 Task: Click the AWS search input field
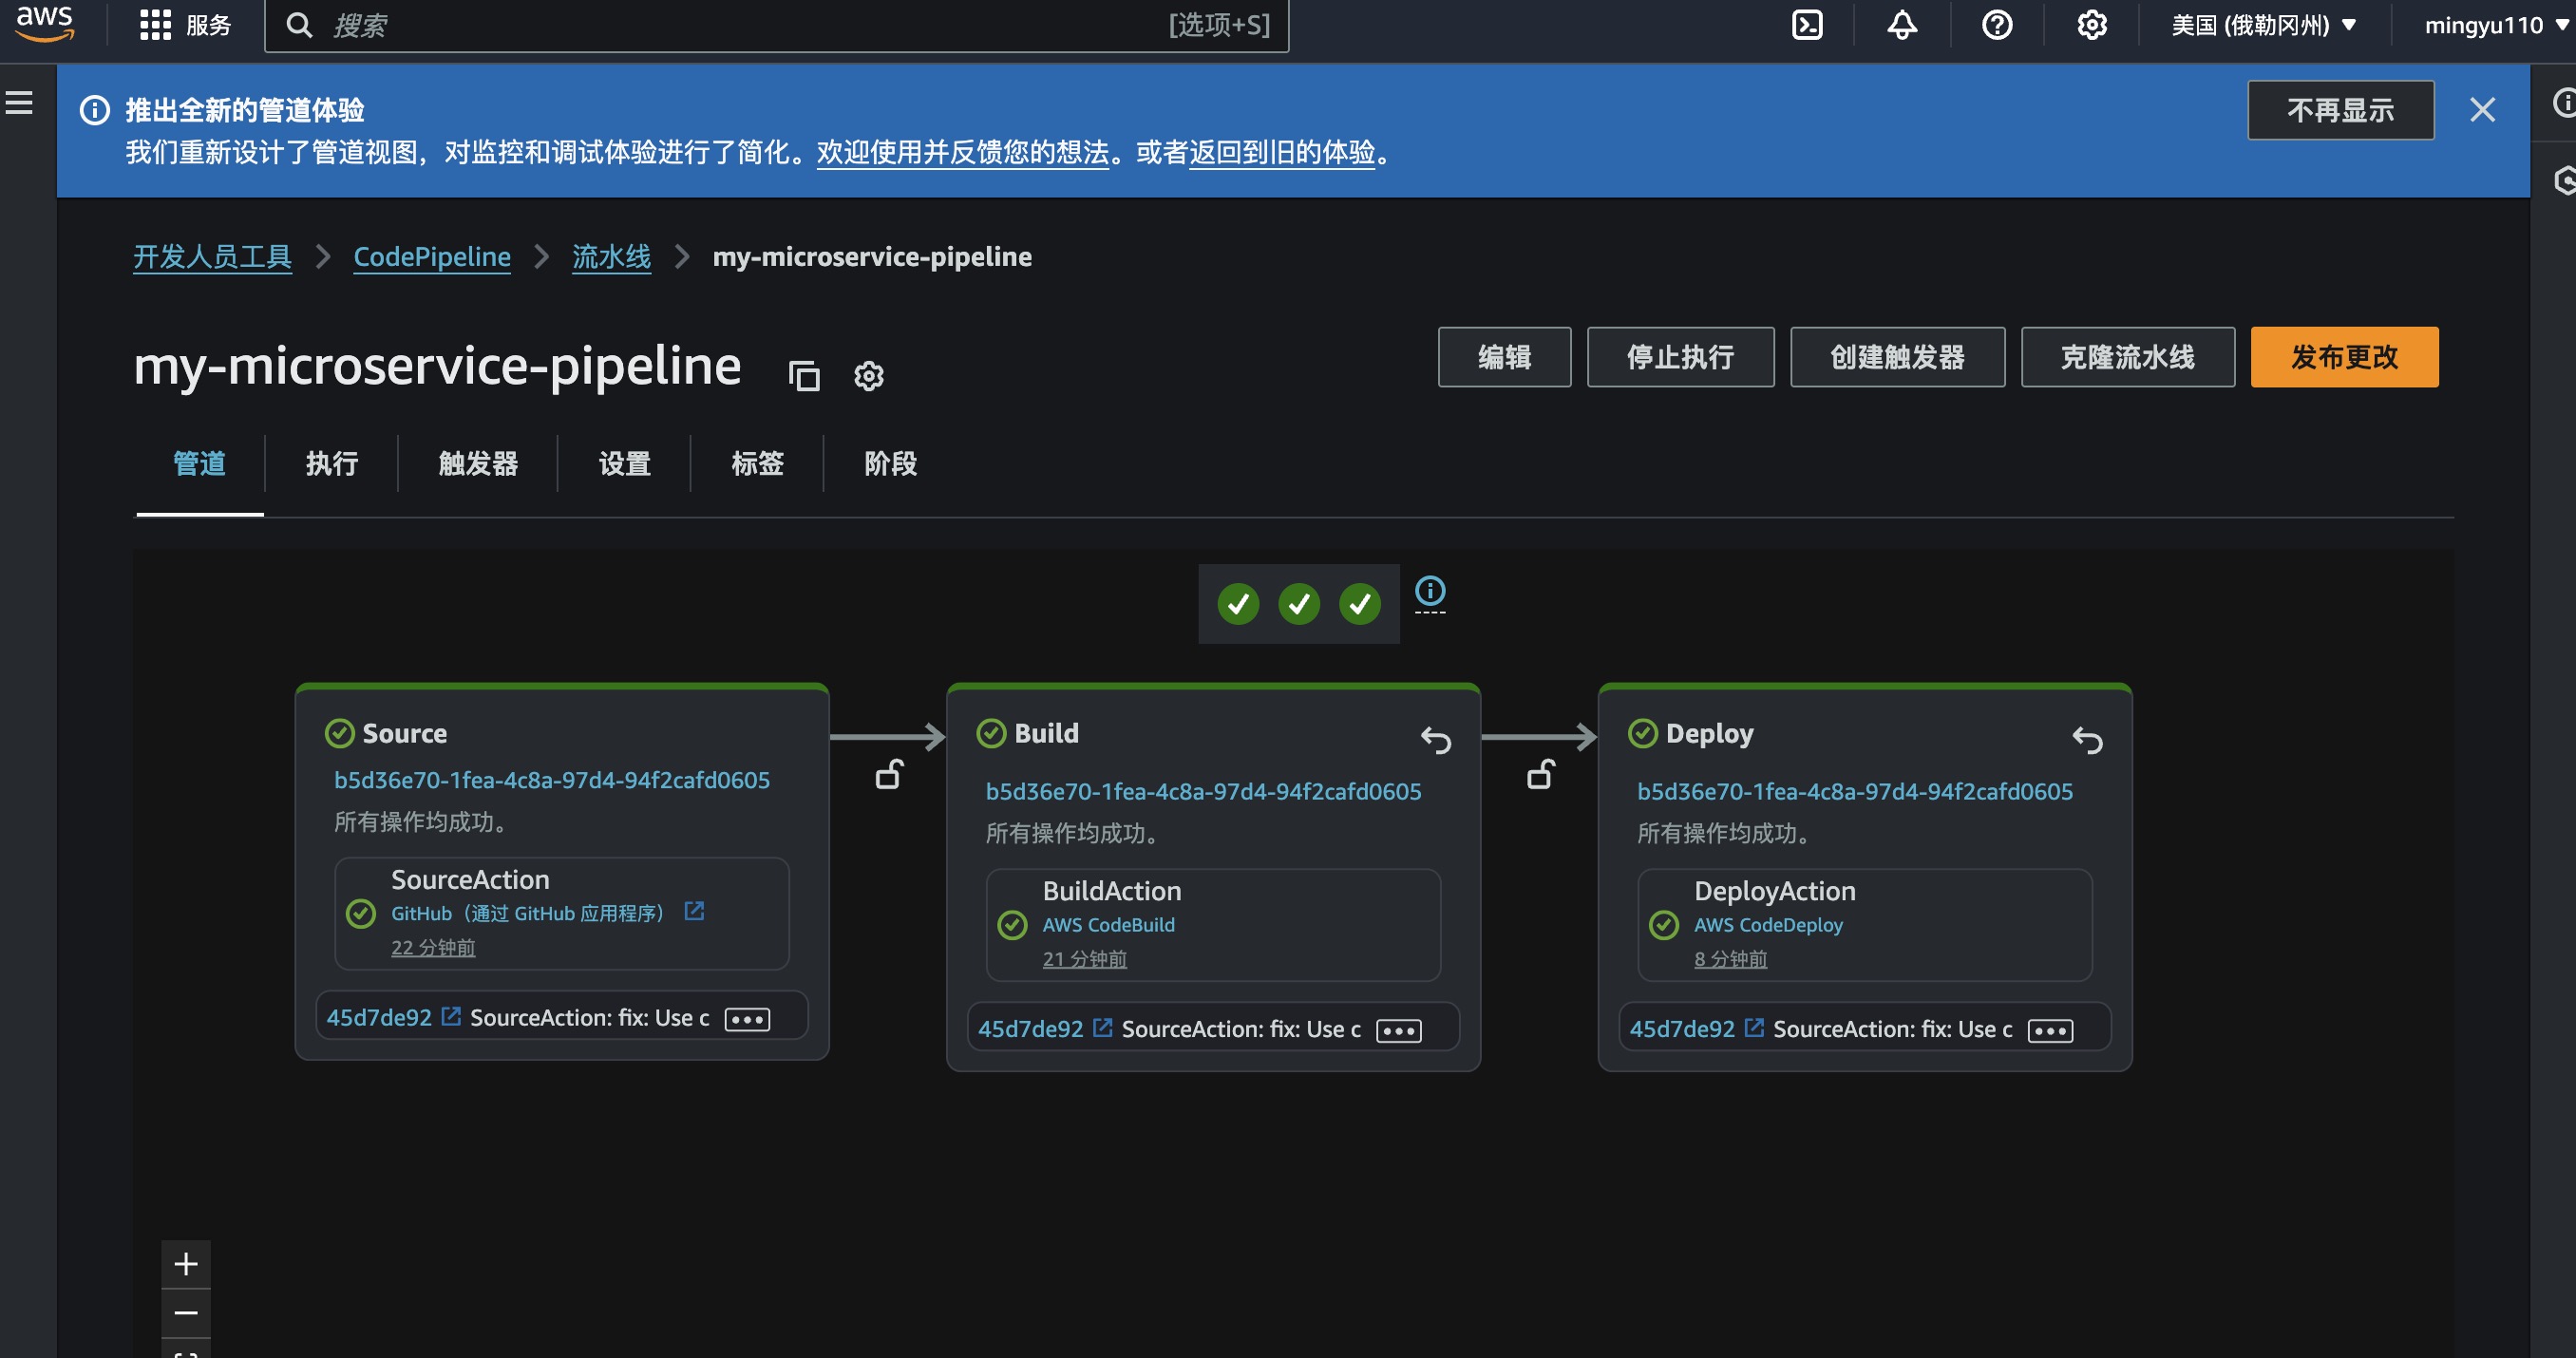pos(776,25)
